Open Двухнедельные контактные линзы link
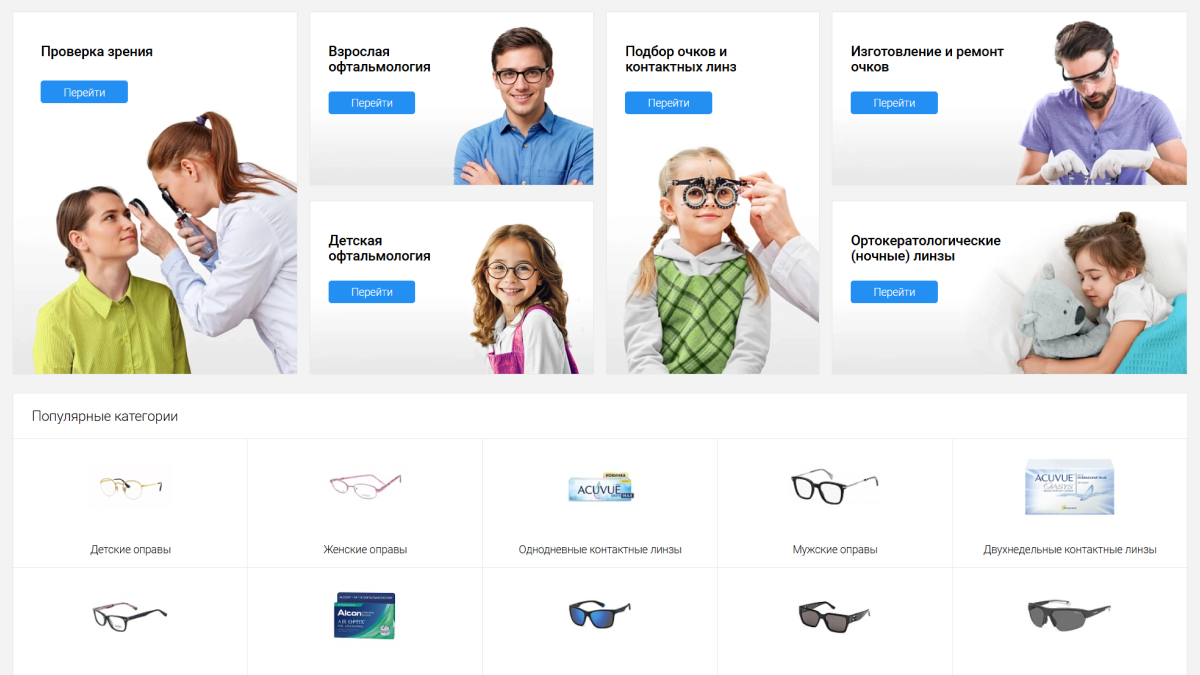The width and height of the screenshot is (1200, 675). coord(1070,550)
